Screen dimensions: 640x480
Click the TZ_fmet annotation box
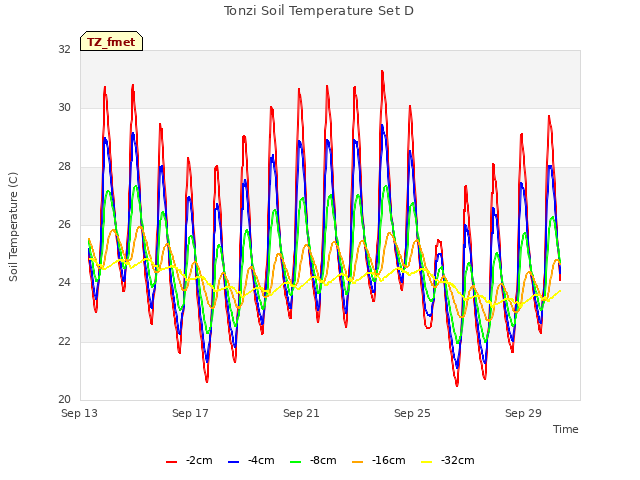(x=111, y=41)
